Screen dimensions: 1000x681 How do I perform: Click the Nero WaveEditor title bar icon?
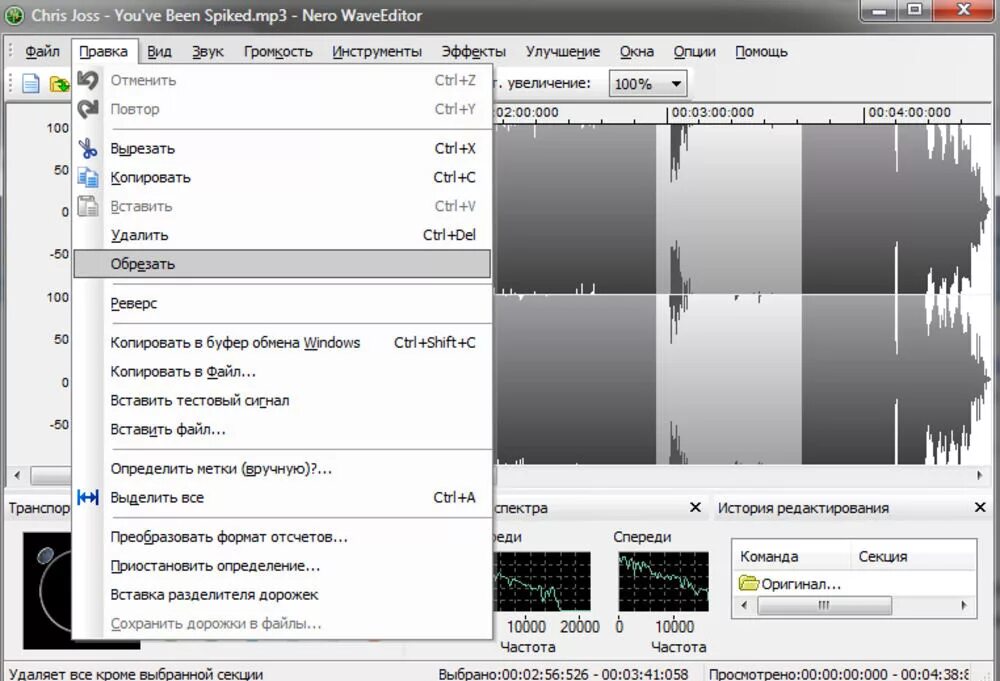(14, 15)
